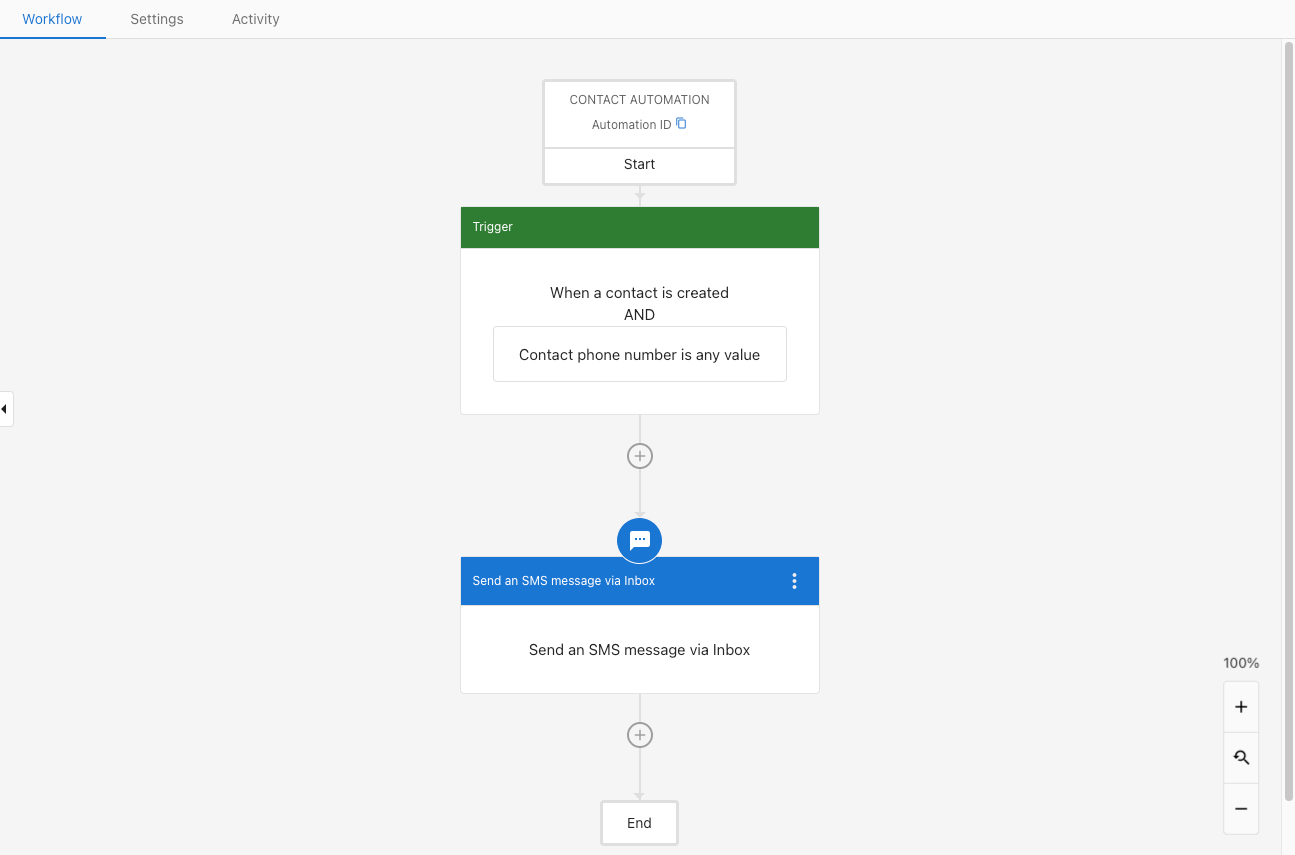Click the green Trigger header bar
Viewport: 1295px width, 855px height.
coord(639,227)
